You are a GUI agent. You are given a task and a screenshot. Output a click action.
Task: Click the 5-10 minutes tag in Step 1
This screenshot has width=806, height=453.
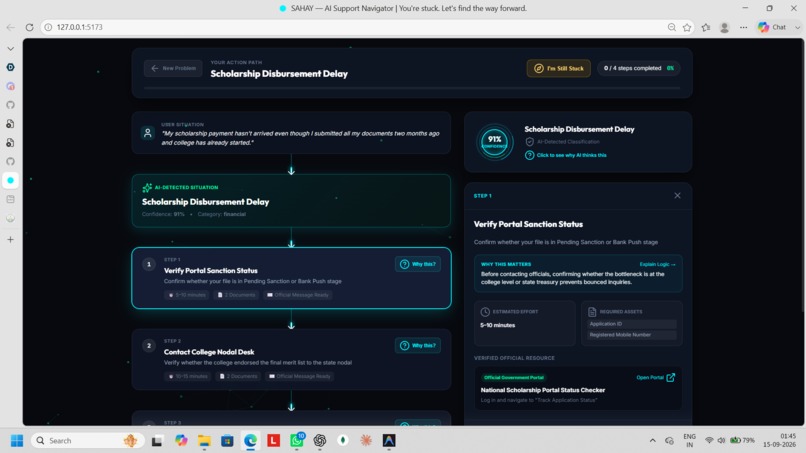tap(187, 295)
